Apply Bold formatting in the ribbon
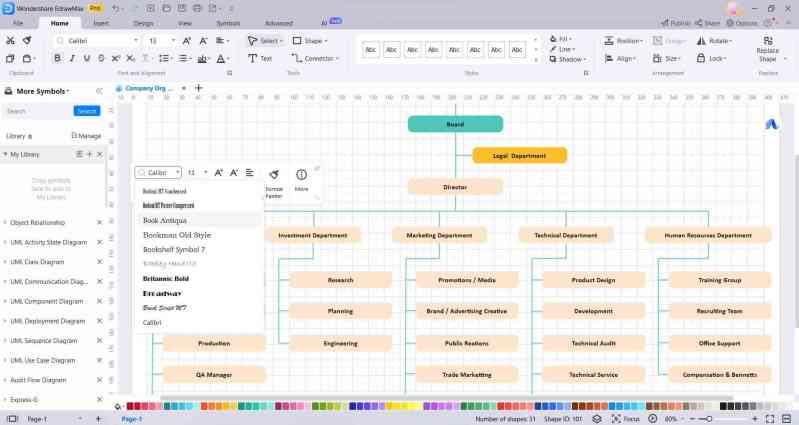This screenshot has width=799, height=425. click(57, 59)
